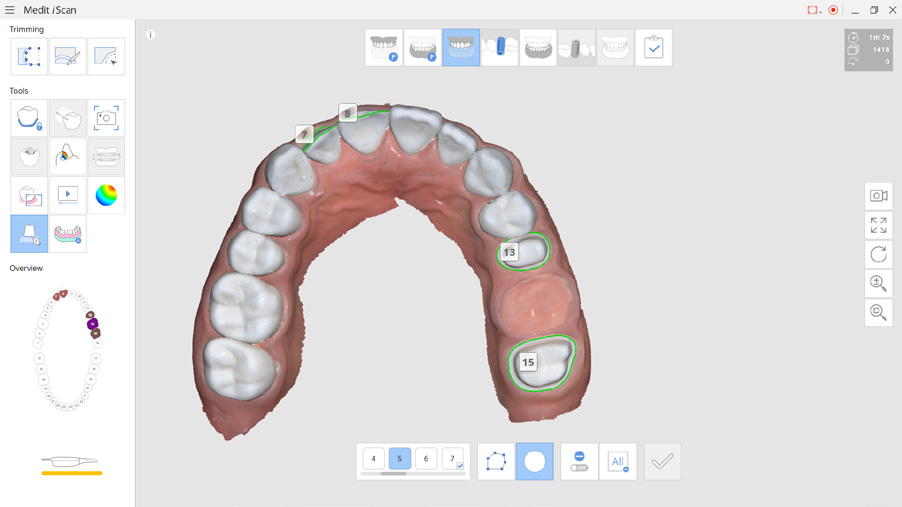Select tooth number 7 with checkmark
This screenshot has height=507, width=902.
click(453, 459)
